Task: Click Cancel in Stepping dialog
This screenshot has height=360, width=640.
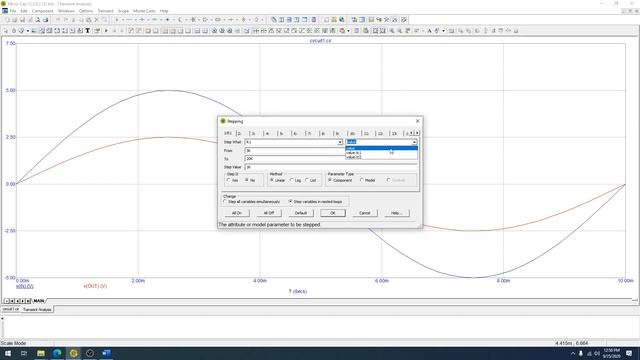Action: click(364, 213)
